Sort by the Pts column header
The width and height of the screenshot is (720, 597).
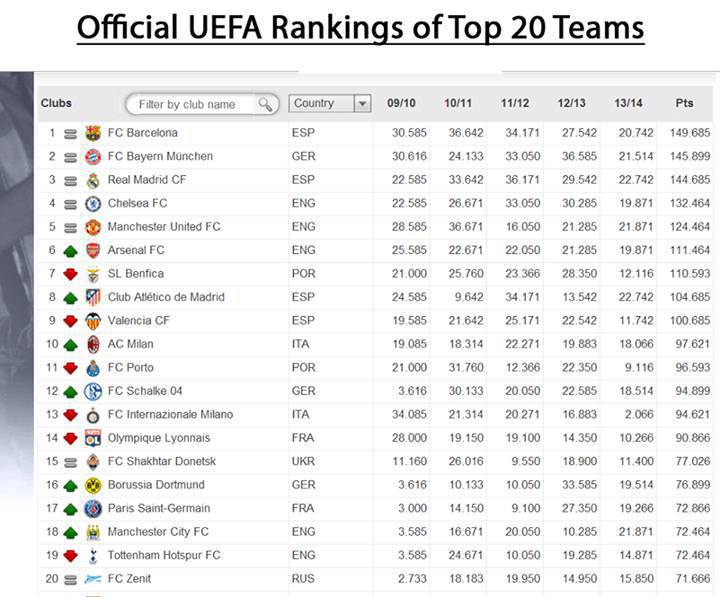[684, 103]
